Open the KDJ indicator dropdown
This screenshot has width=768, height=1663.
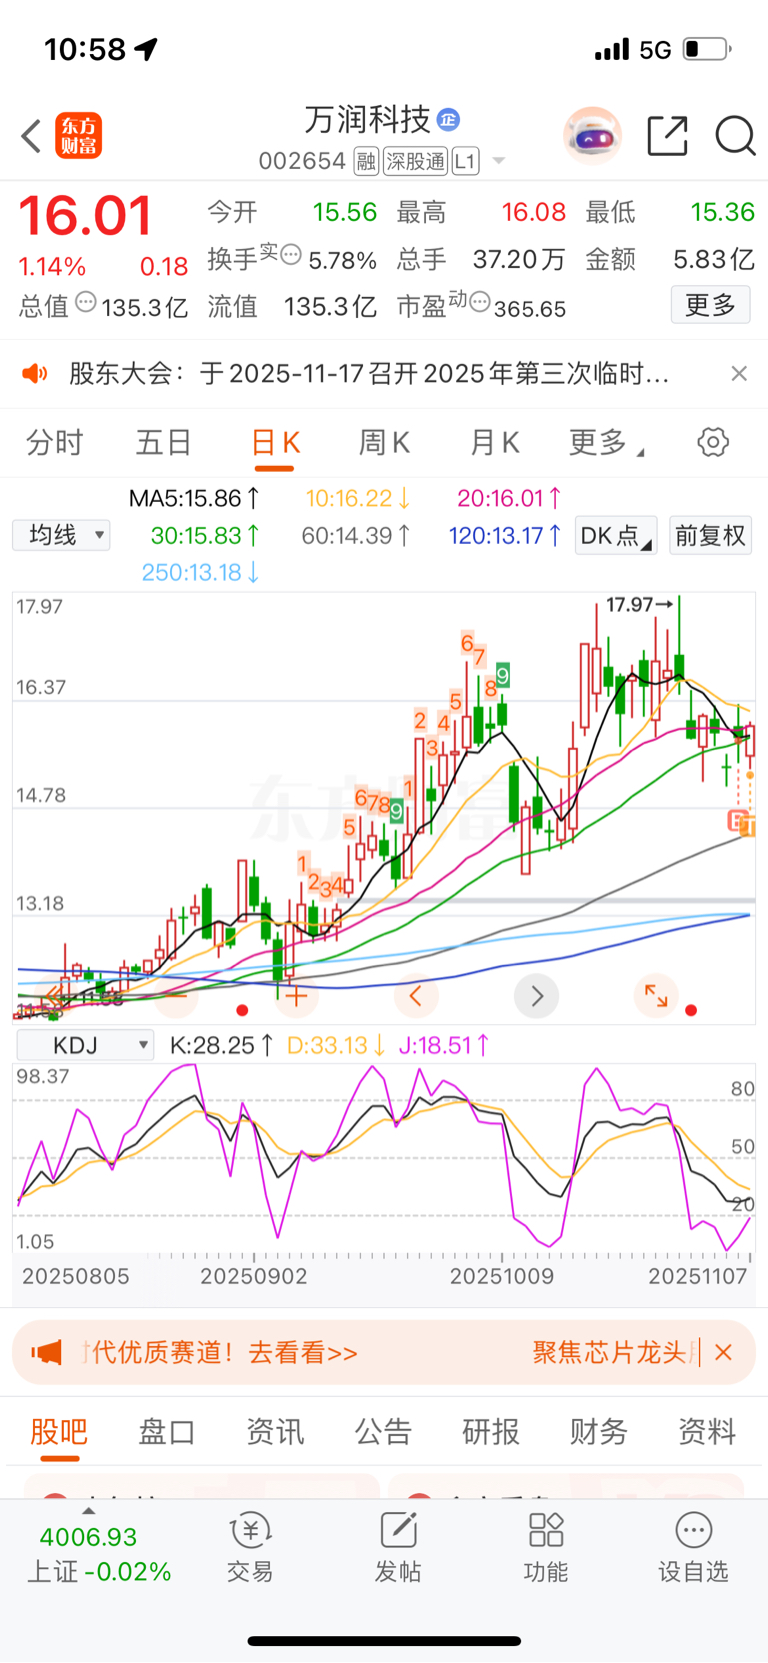click(x=86, y=1045)
